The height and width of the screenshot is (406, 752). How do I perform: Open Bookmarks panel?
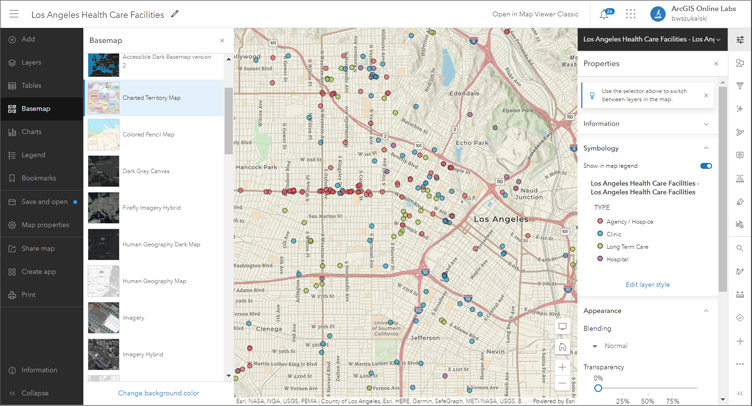point(41,178)
